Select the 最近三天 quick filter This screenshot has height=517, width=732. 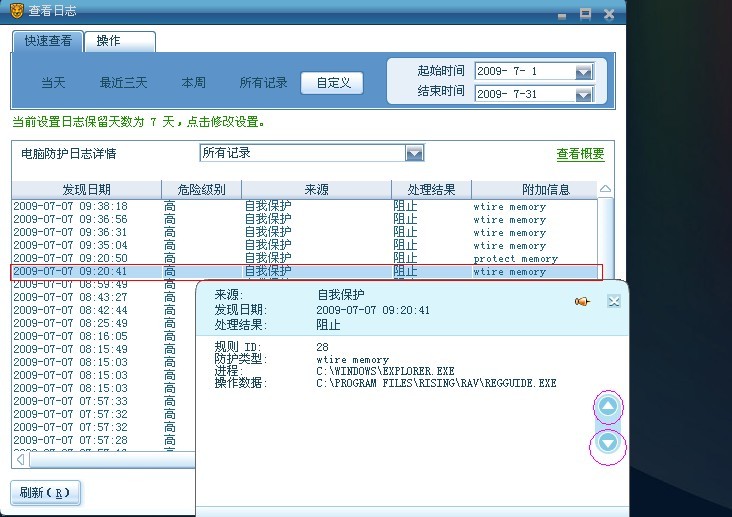point(123,83)
